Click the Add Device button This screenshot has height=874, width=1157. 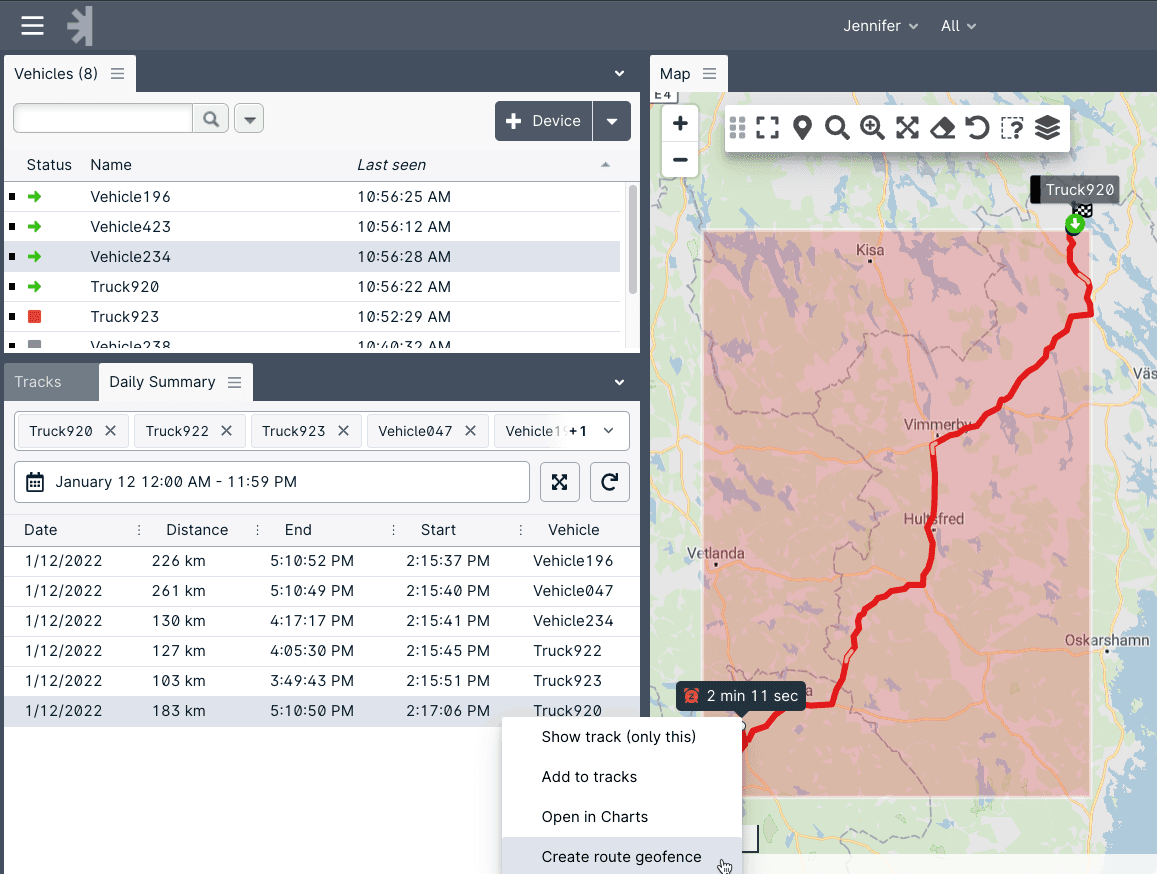[543, 120]
